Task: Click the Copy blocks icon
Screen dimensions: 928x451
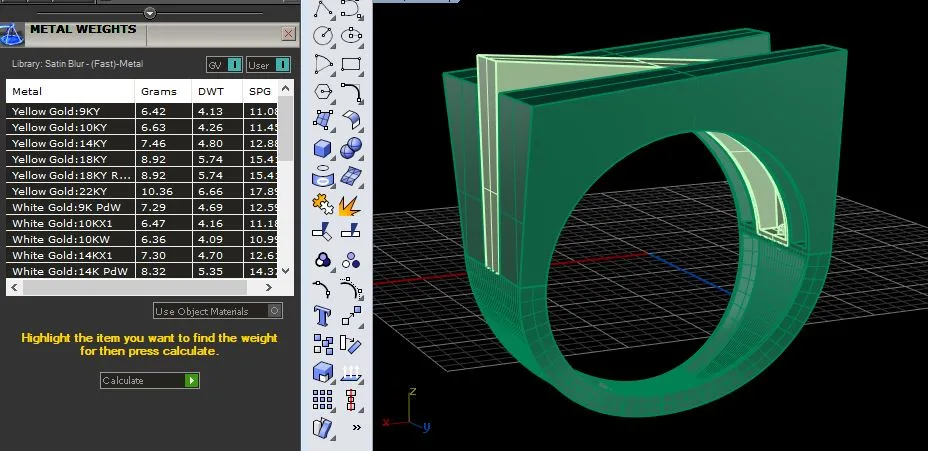Action: [323, 344]
